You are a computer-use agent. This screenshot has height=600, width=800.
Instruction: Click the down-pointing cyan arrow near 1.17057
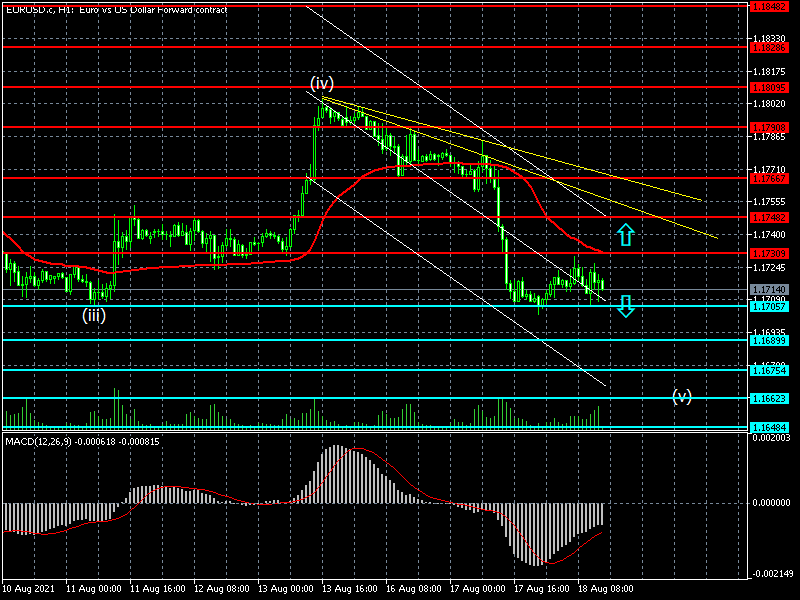tap(626, 306)
